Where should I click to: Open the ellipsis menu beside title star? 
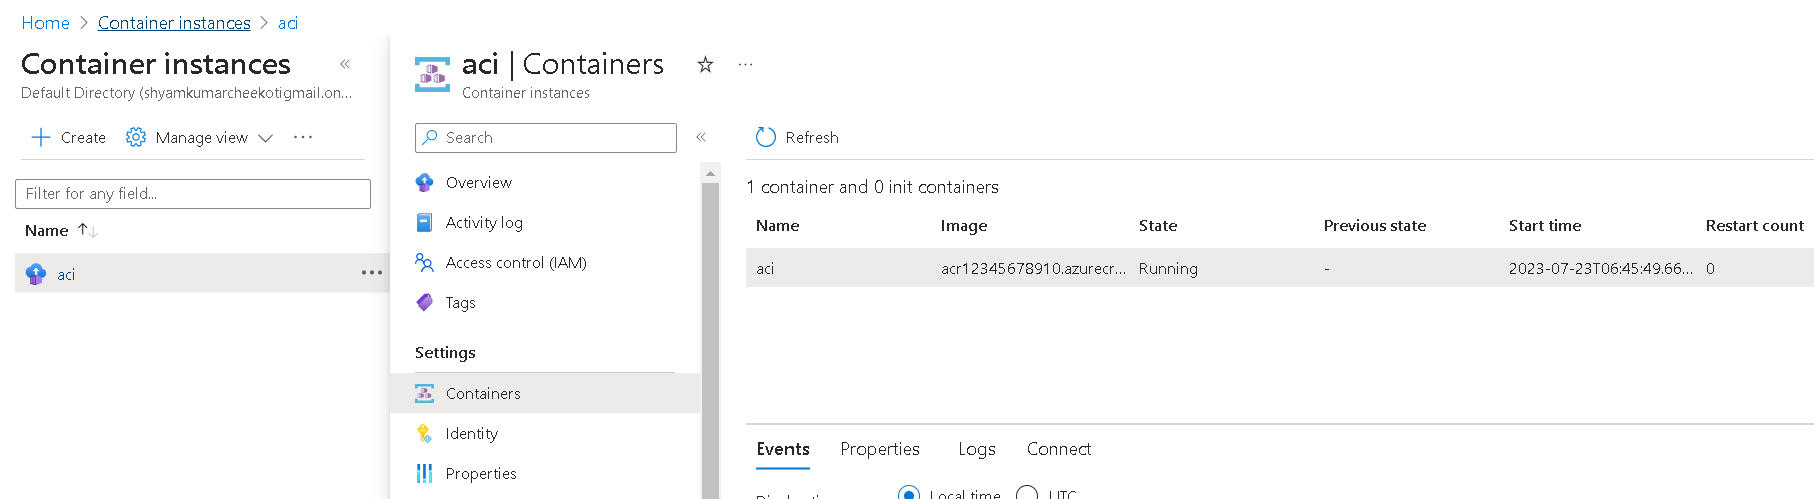point(745,64)
